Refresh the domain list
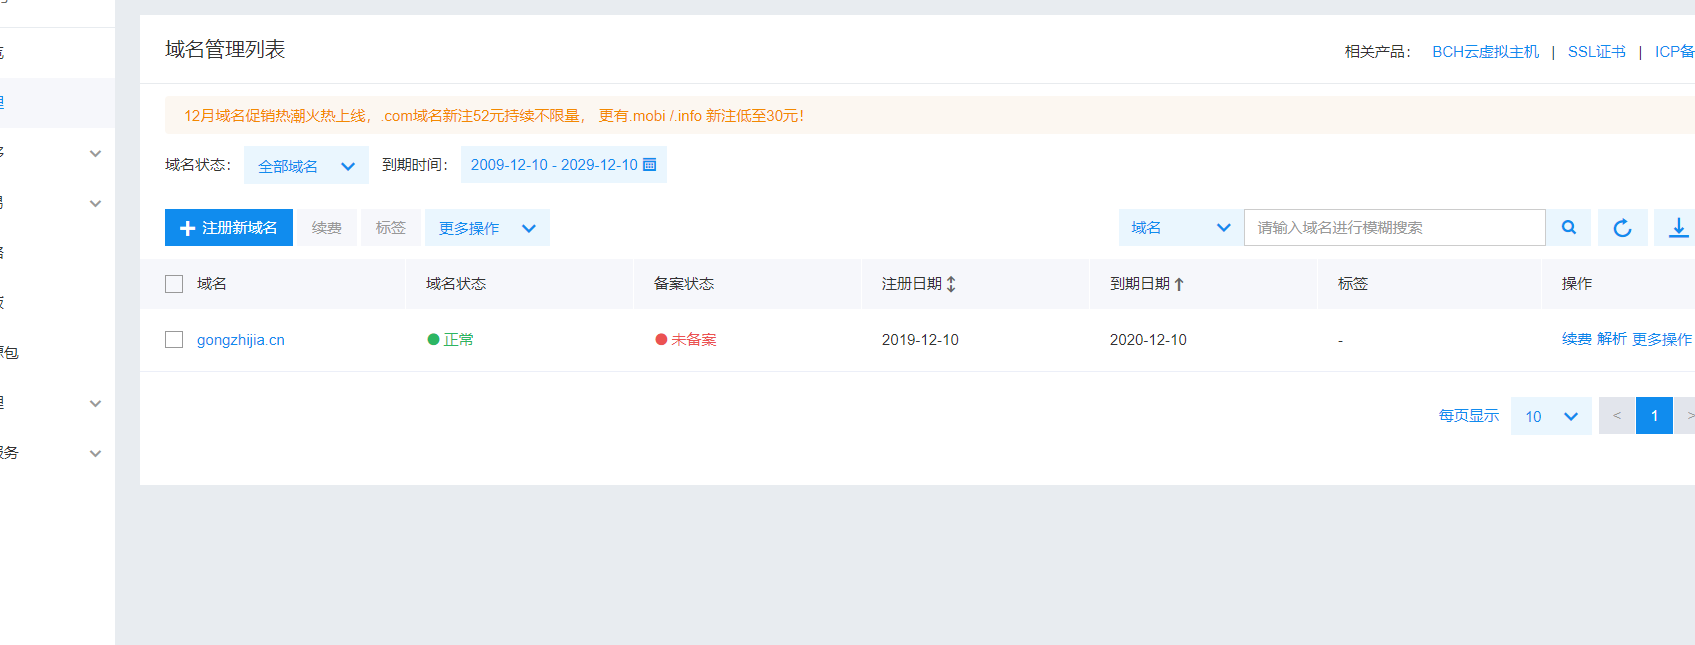 [1622, 228]
